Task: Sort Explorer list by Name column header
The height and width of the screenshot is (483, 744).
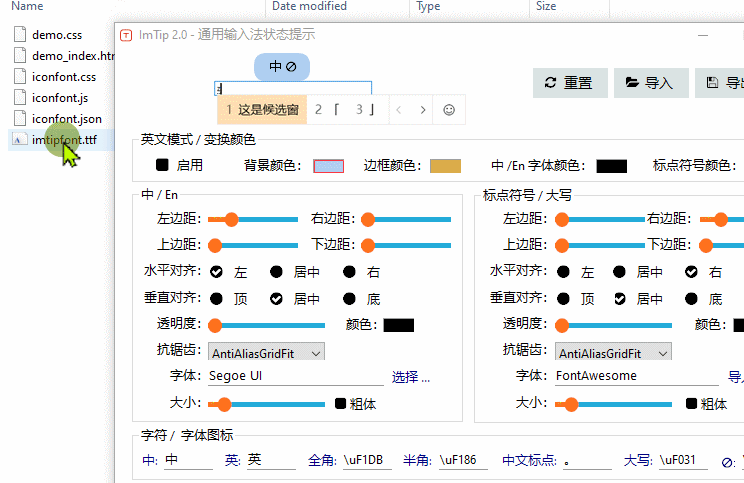Action: pyautogui.click(x=27, y=6)
